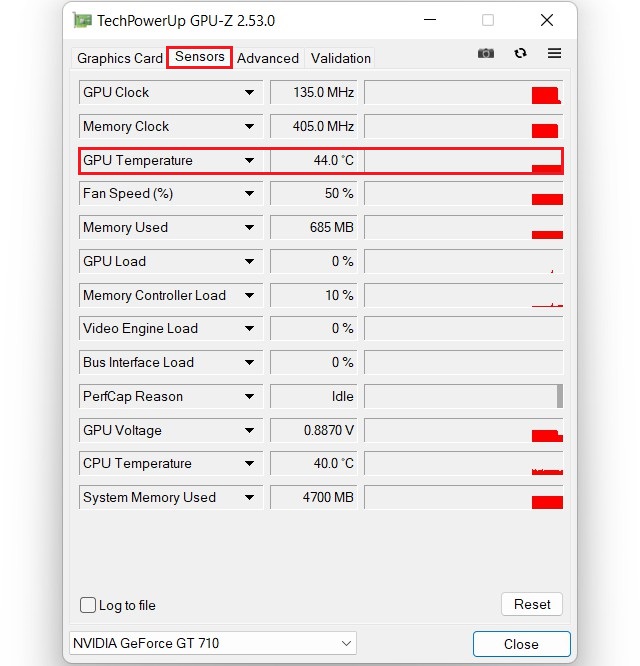This screenshot has height=666, width=640.
Task: Expand the GPU Clock dropdown arrow
Action: (x=249, y=92)
